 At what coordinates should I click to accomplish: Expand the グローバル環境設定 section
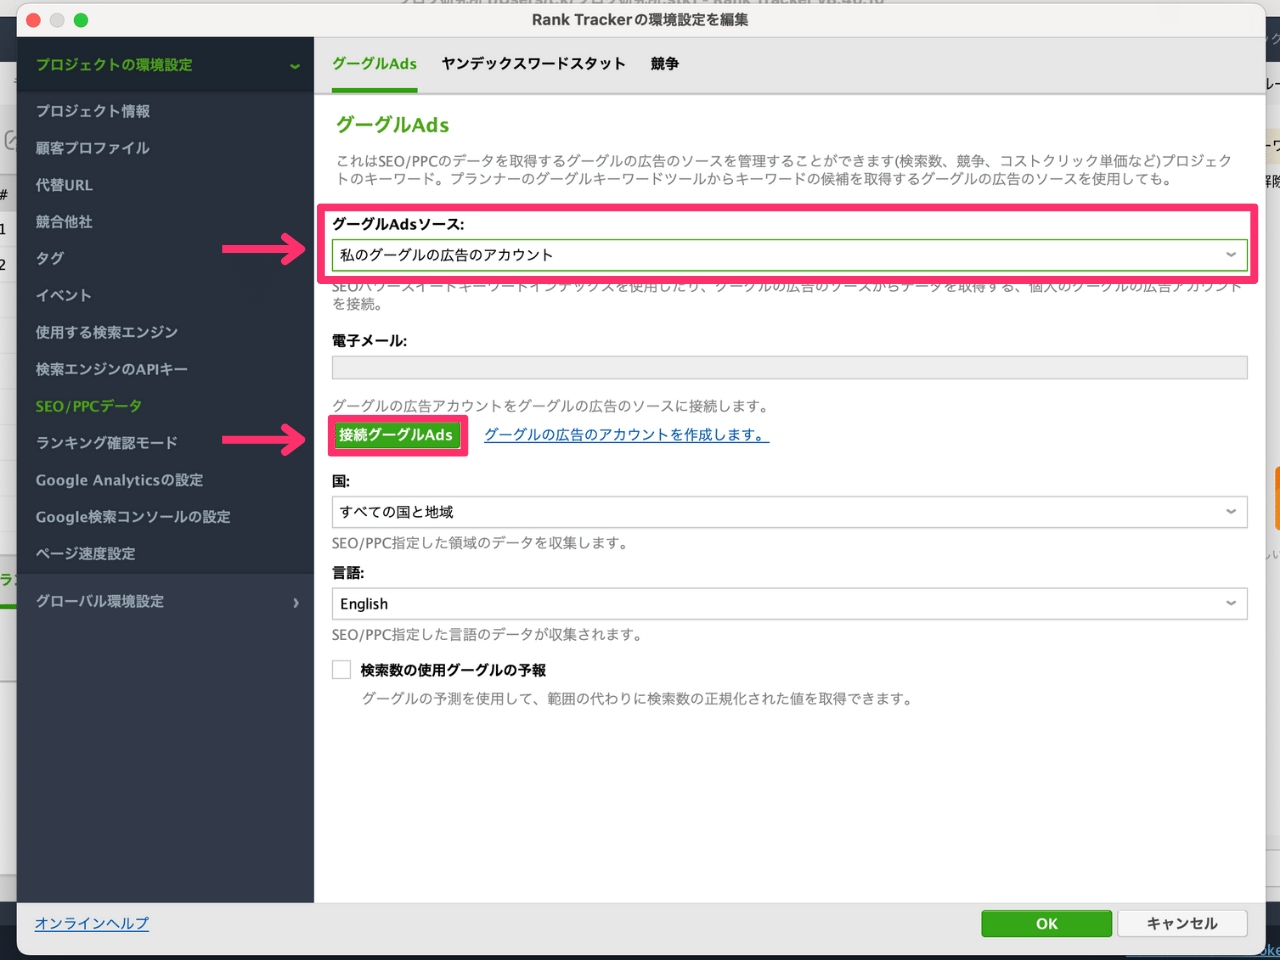pyautogui.click(x=166, y=602)
